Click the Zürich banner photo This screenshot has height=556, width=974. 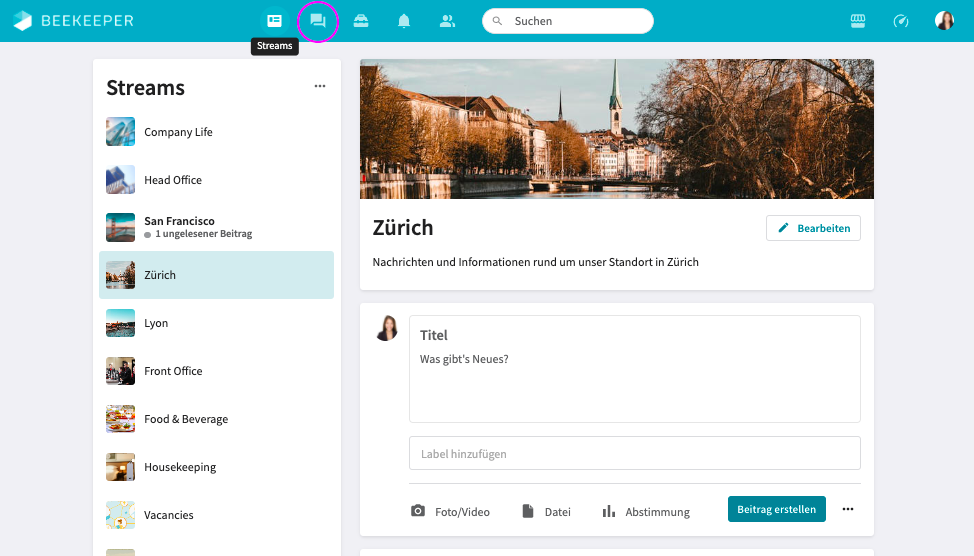coord(617,129)
